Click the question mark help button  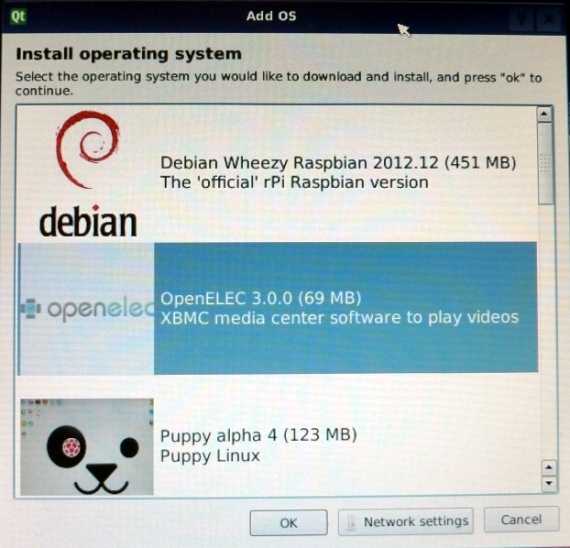[521, 20]
